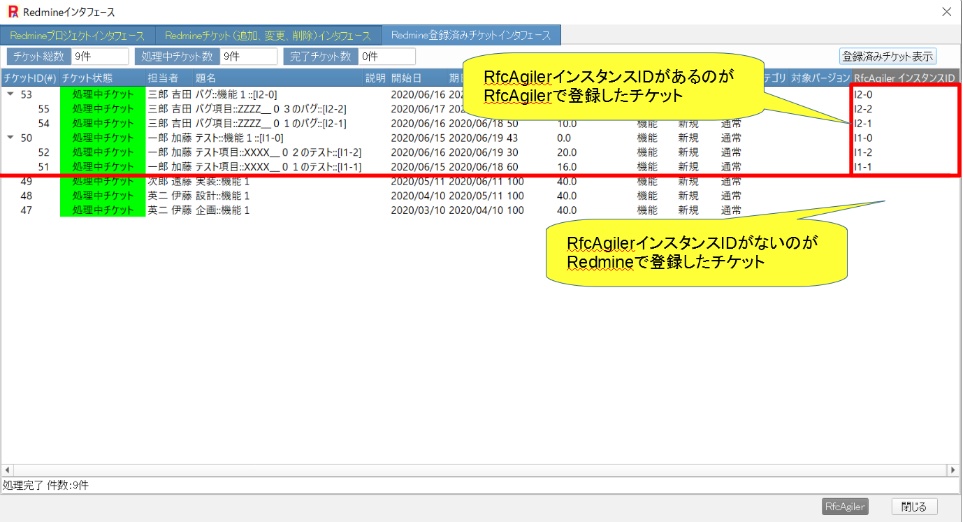Click 登録済みチケット表示 button

(887, 56)
